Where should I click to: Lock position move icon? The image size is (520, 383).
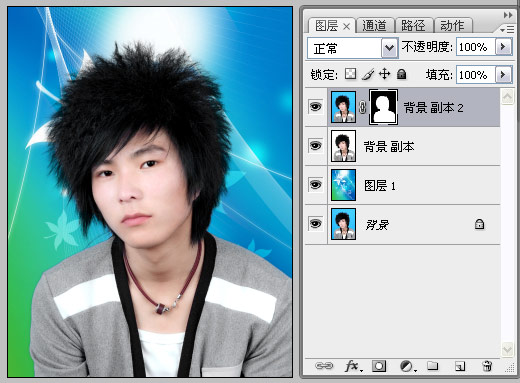(384, 74)
